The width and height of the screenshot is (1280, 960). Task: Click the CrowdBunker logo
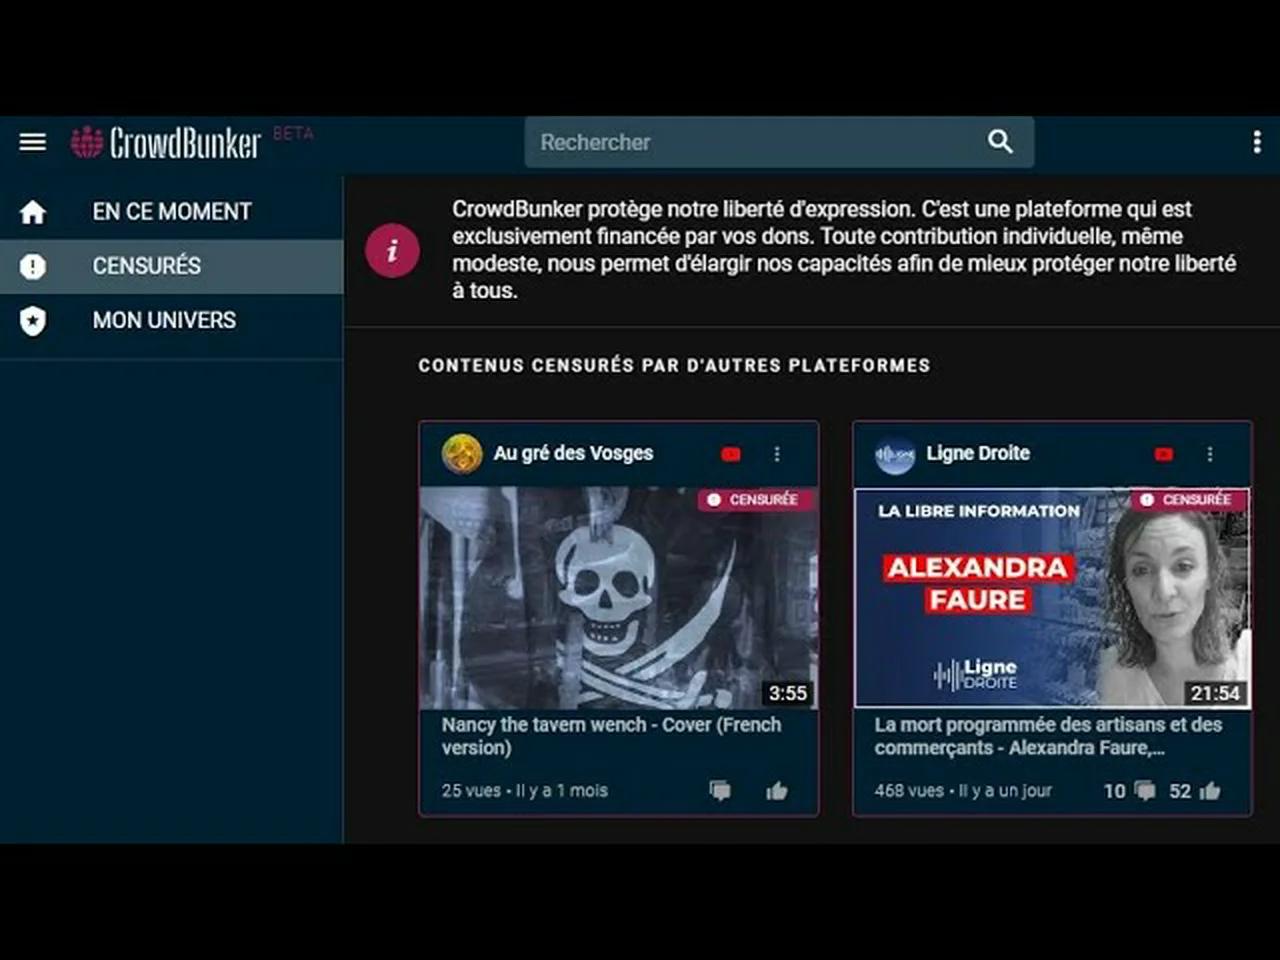coord(165,142)
